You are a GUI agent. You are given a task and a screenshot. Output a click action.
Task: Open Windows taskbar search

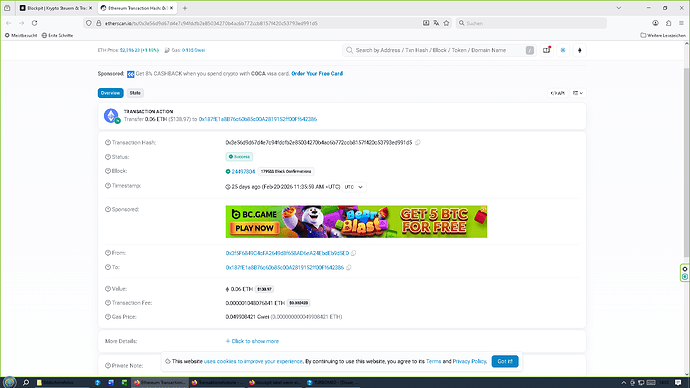point(26,382)
